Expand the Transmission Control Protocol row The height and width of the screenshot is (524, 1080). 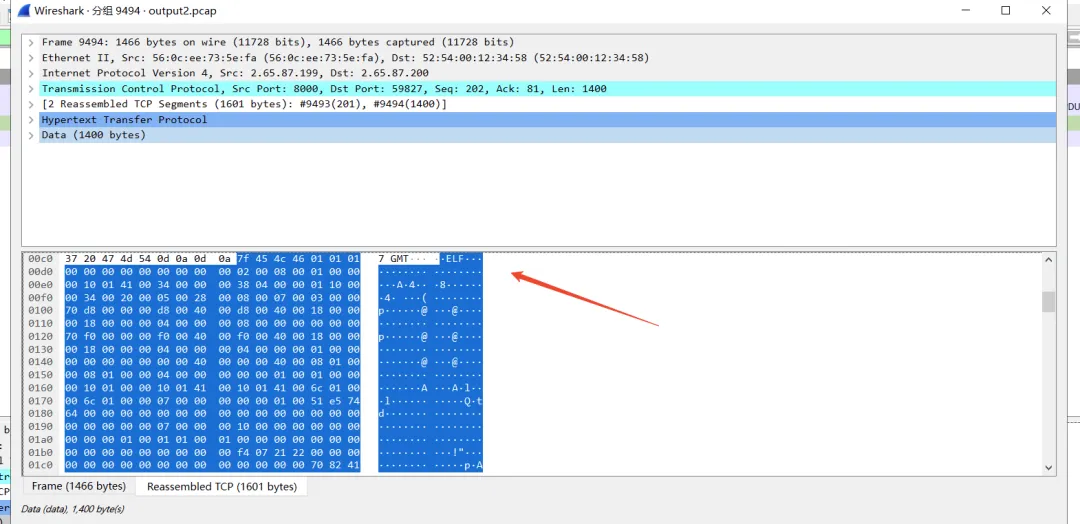pos(31,89)
